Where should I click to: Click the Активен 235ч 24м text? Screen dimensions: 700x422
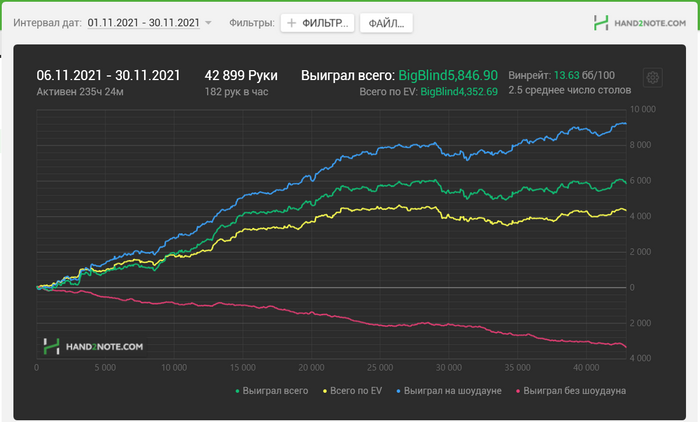pos(80,92)
